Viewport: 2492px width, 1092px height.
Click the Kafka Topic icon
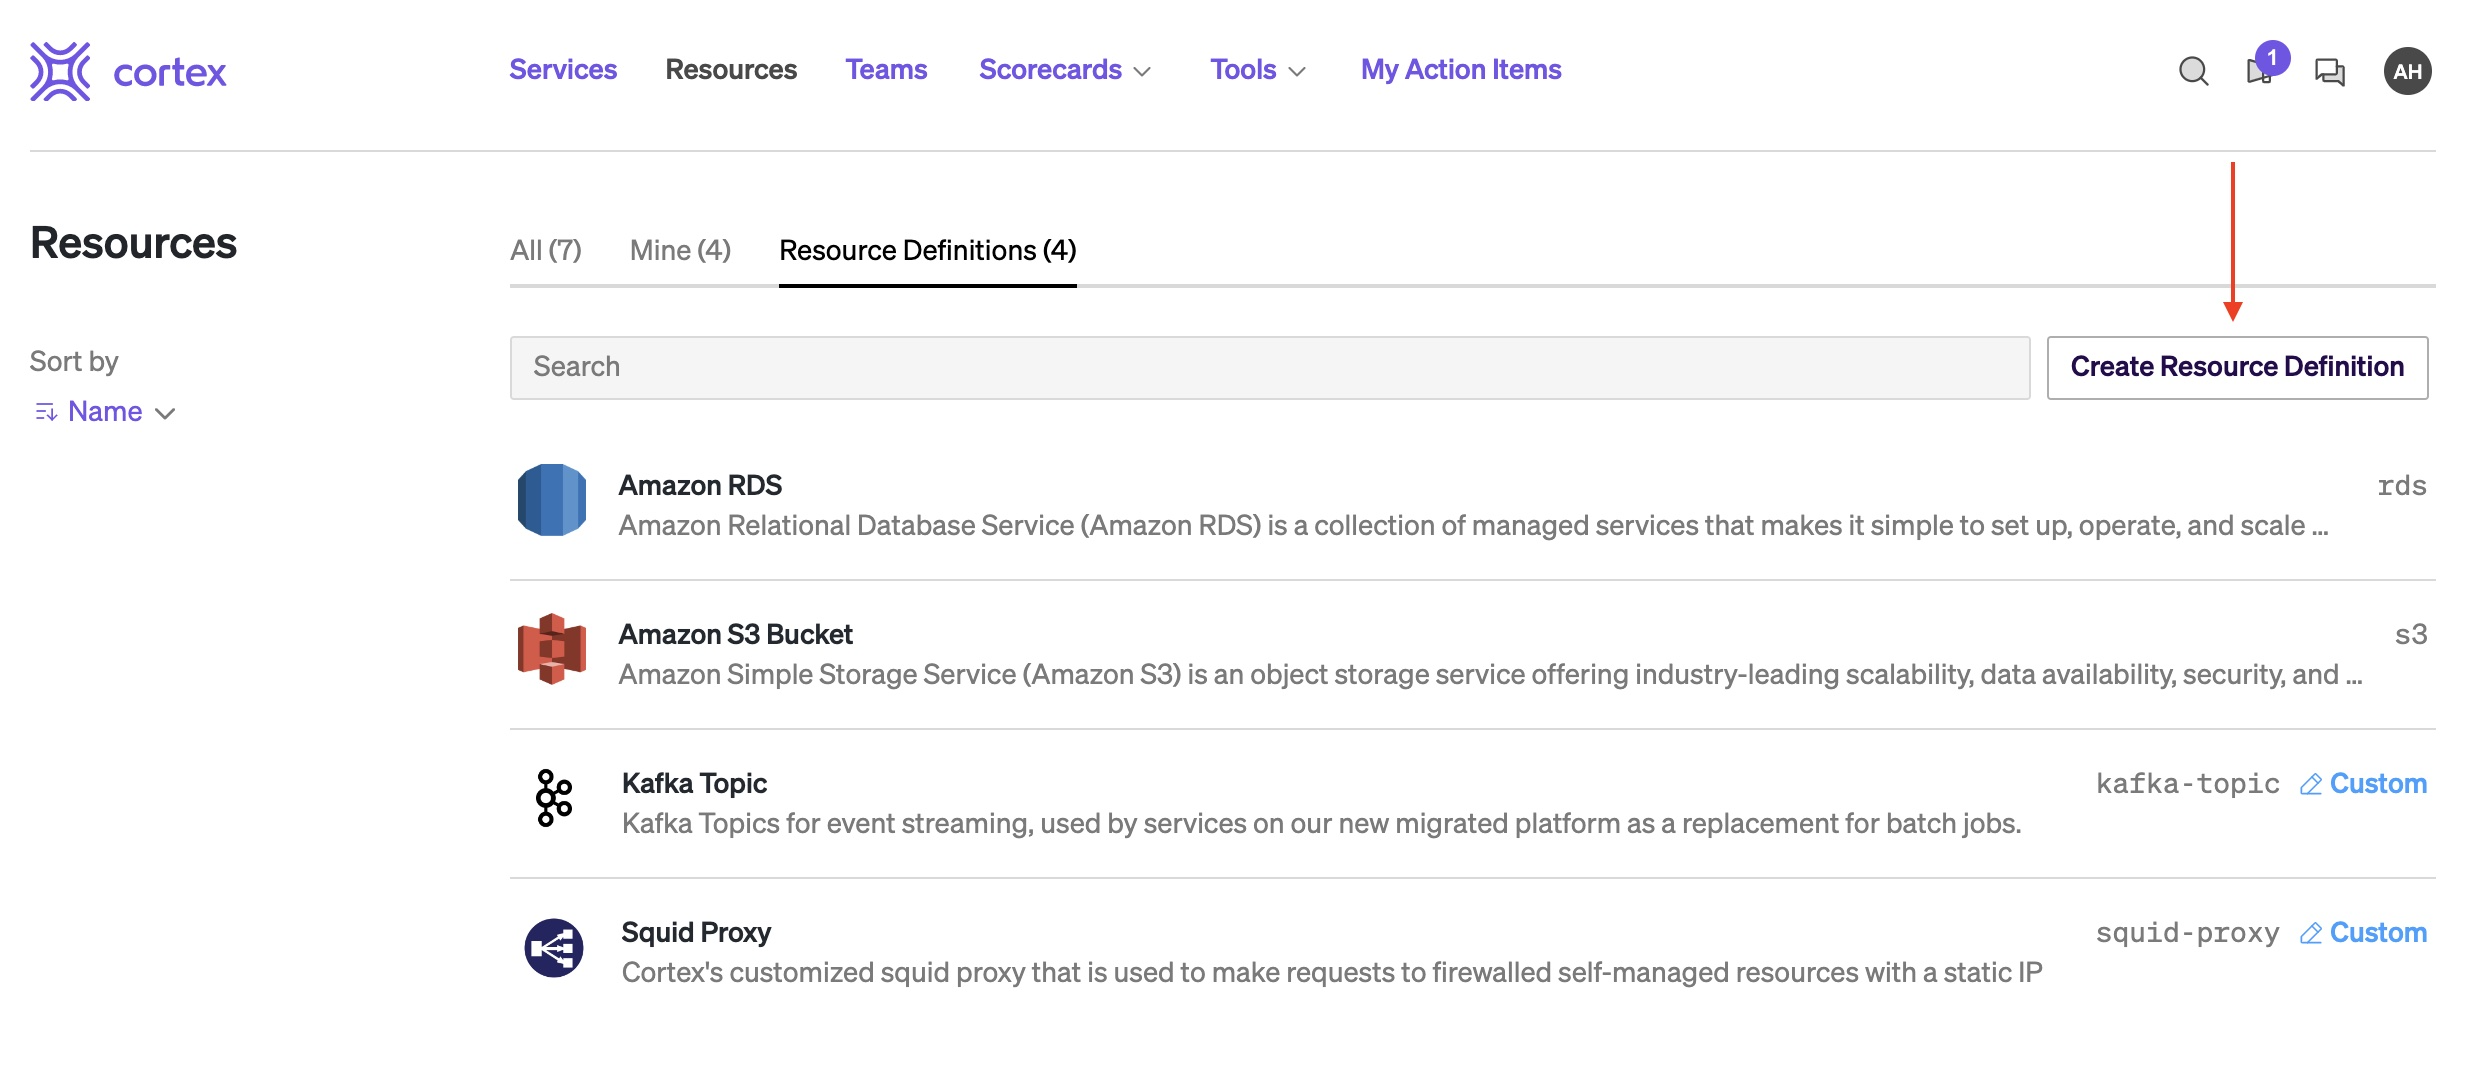tap(554, 798)
